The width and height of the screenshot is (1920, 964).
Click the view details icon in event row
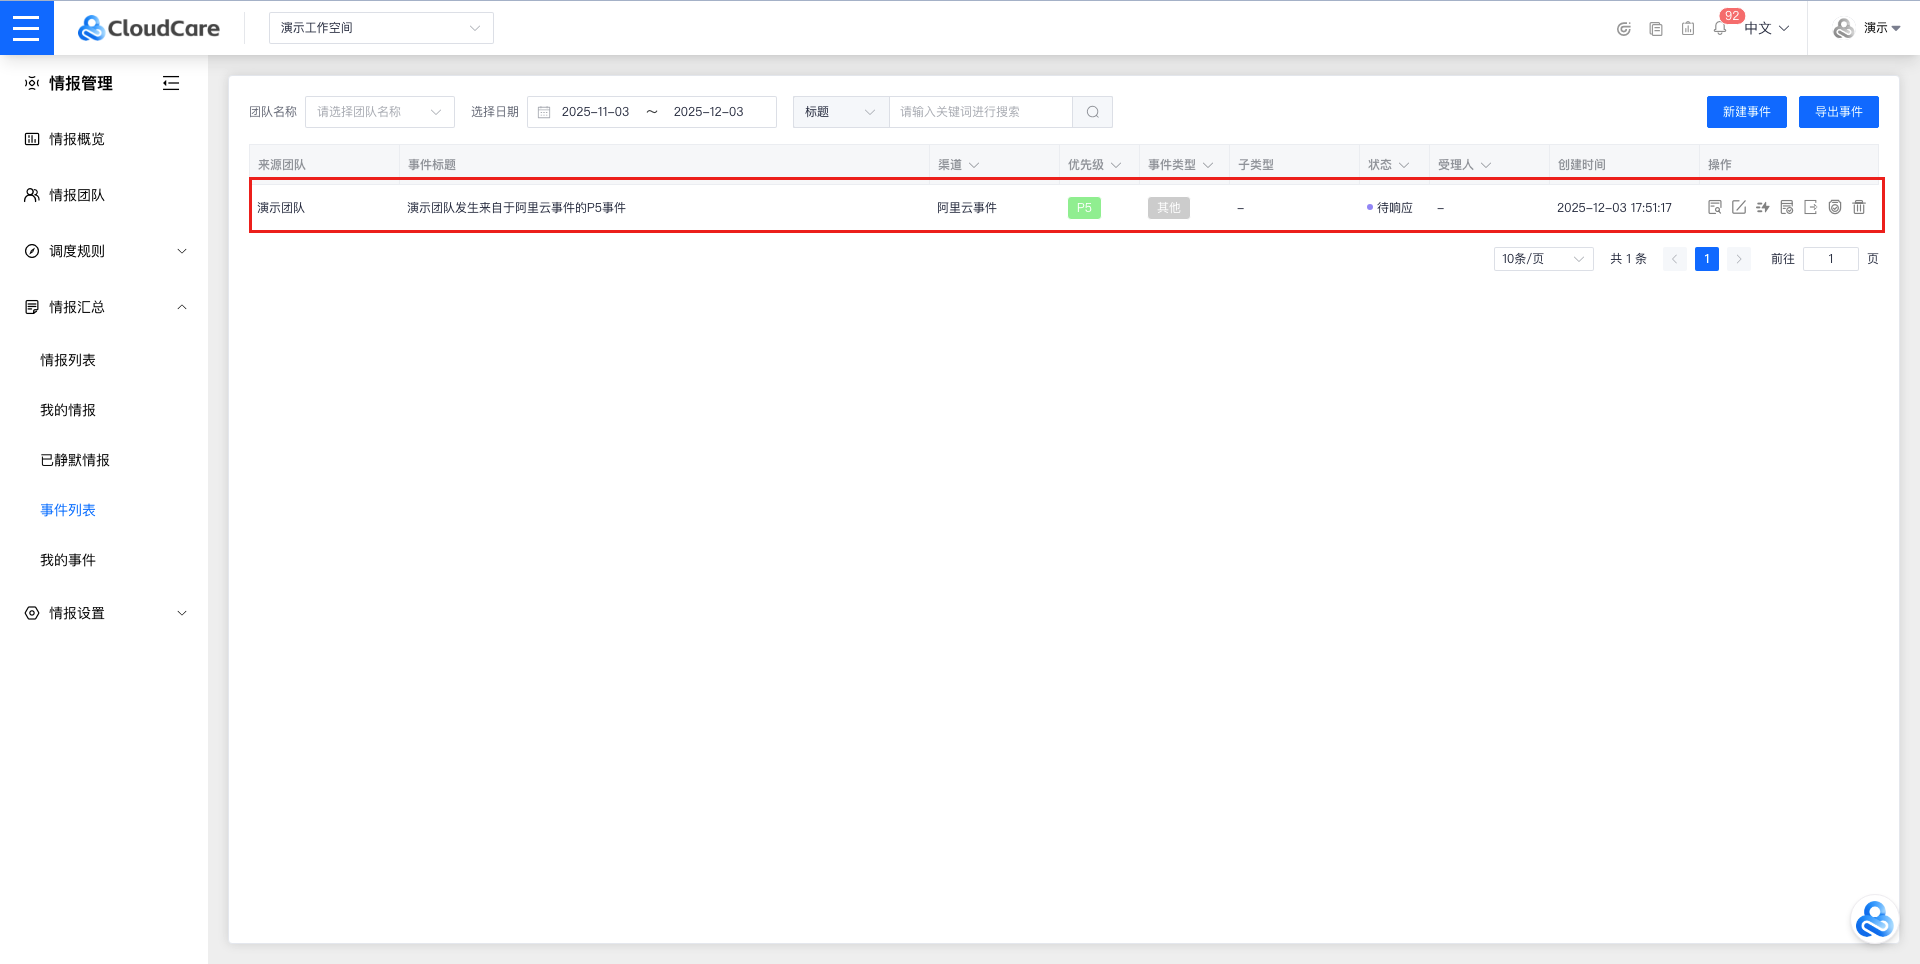(1714, 207)
